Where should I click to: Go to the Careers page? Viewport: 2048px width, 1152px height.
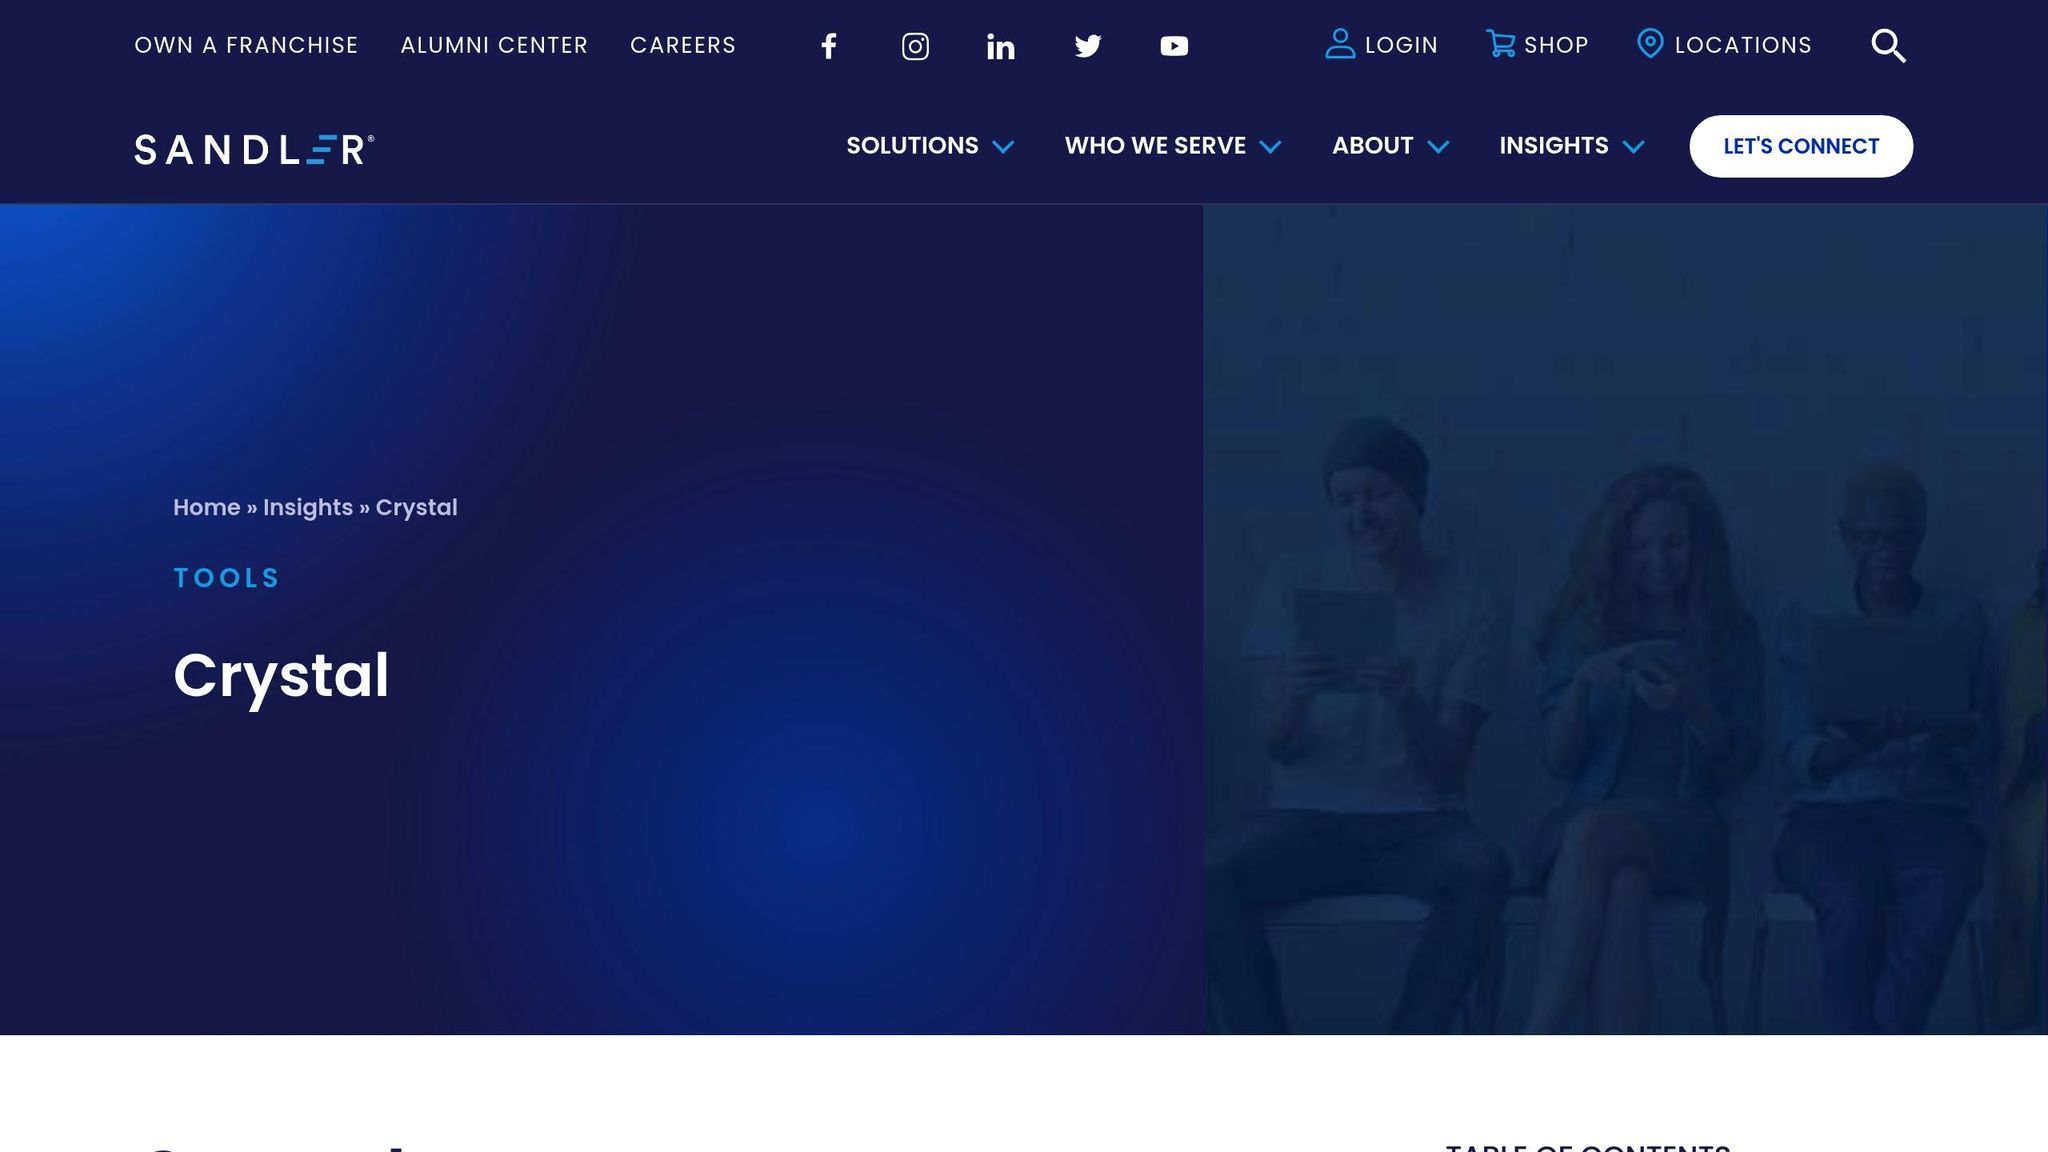pos(683,45)
